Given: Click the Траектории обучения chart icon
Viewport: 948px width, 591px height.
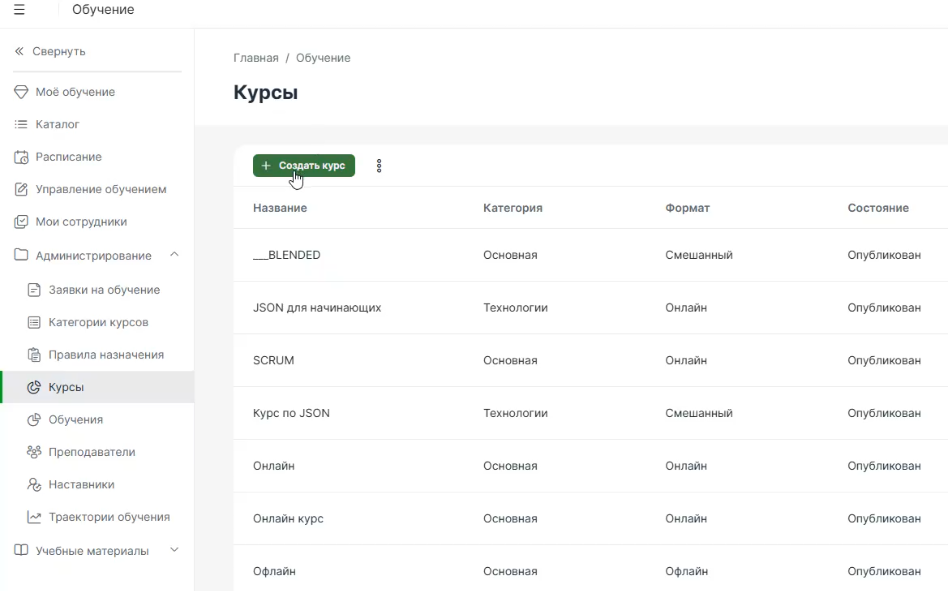Looking at the screenshot, I should coord(34,517).
